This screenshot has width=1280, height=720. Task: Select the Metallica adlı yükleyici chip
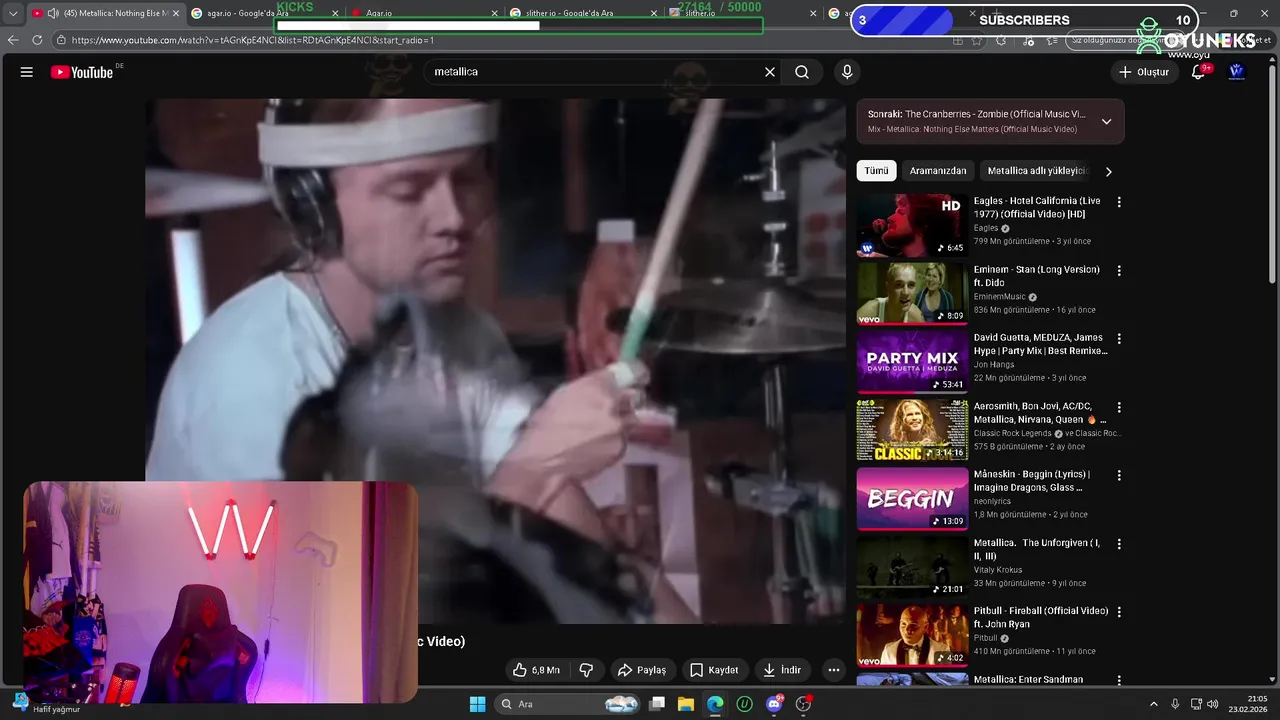1037,171
